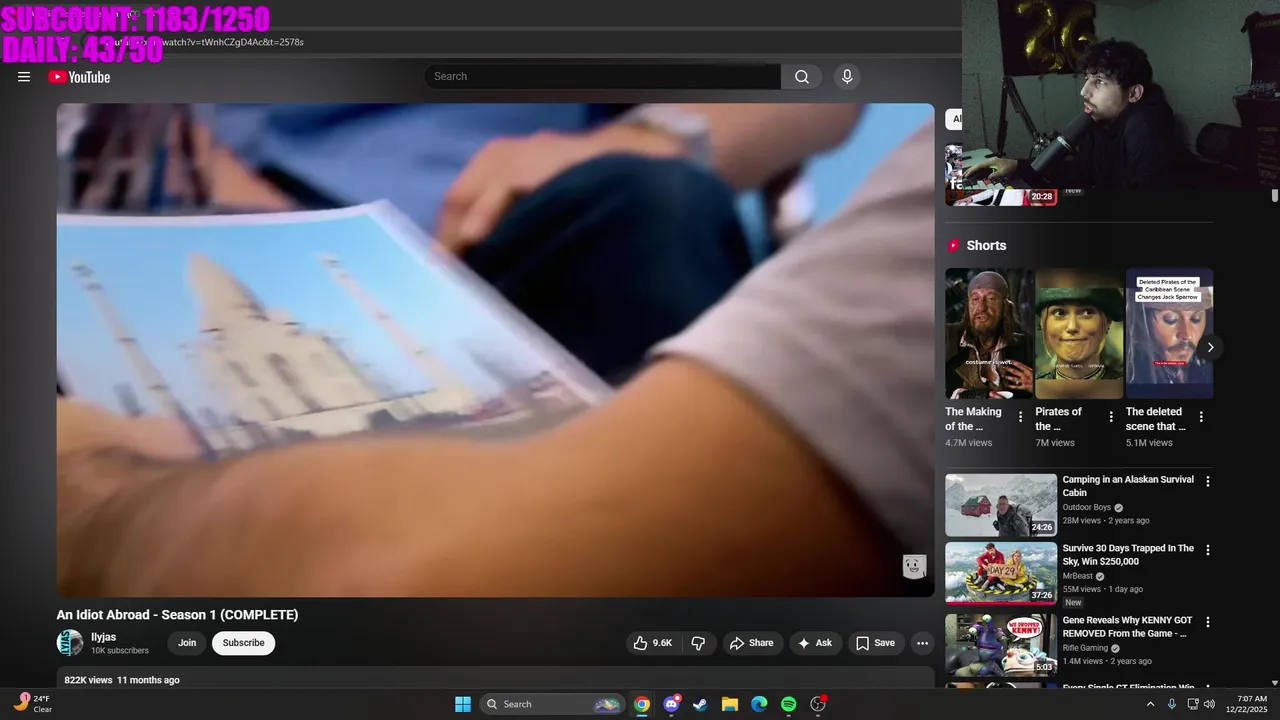
Task: Open options for MrBeast video
Action: (1207, 550)
